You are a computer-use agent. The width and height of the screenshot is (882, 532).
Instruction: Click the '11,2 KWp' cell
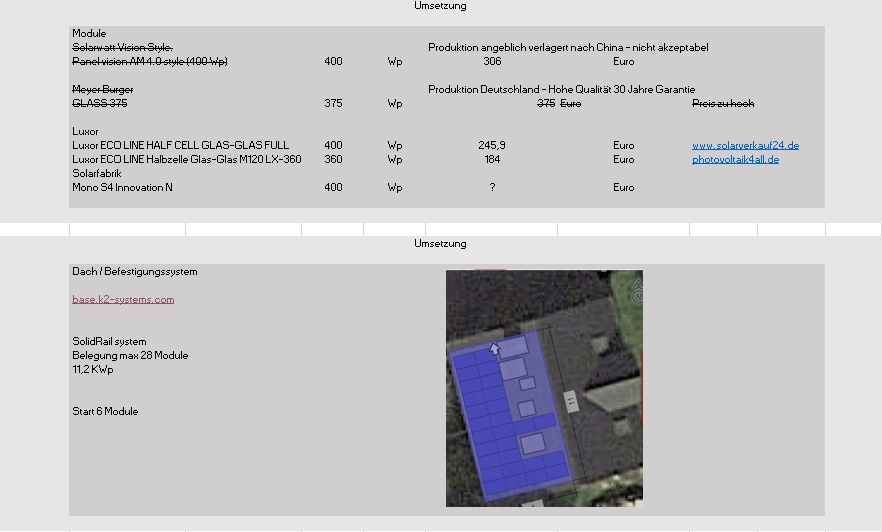[x=93, y=369]
